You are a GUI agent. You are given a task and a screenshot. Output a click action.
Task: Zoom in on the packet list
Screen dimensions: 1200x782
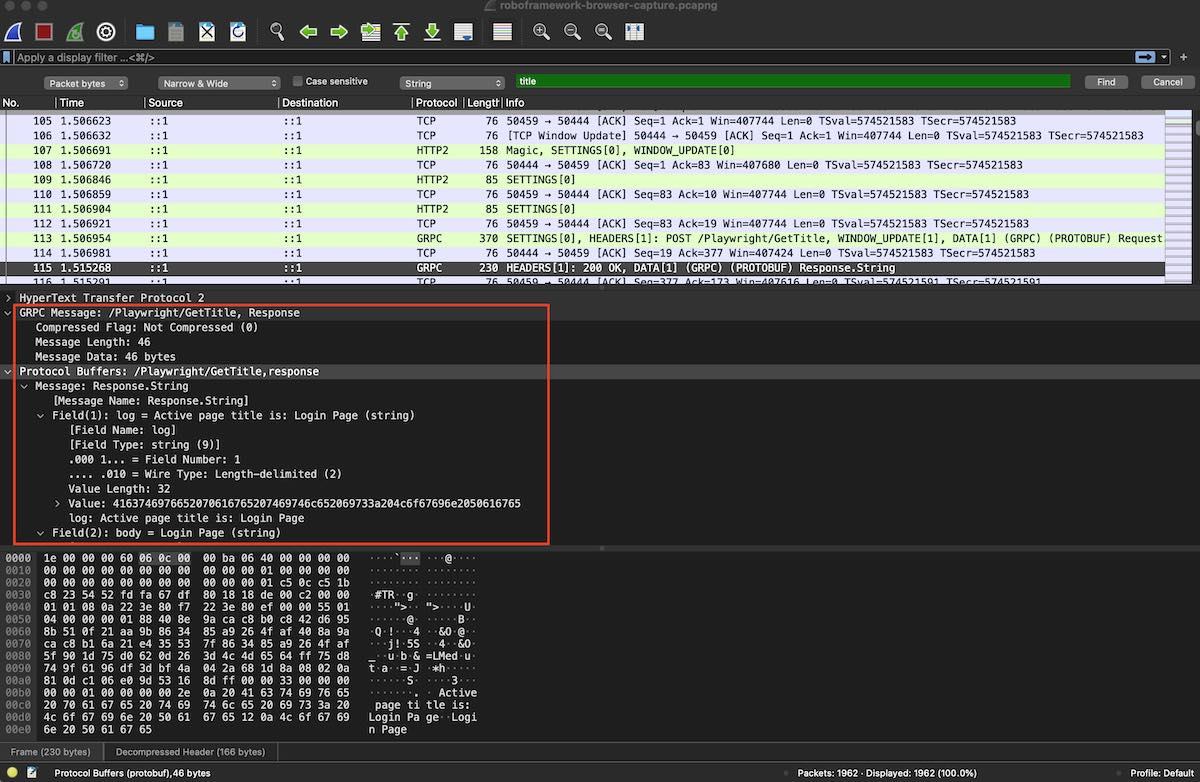pos(541,31)
